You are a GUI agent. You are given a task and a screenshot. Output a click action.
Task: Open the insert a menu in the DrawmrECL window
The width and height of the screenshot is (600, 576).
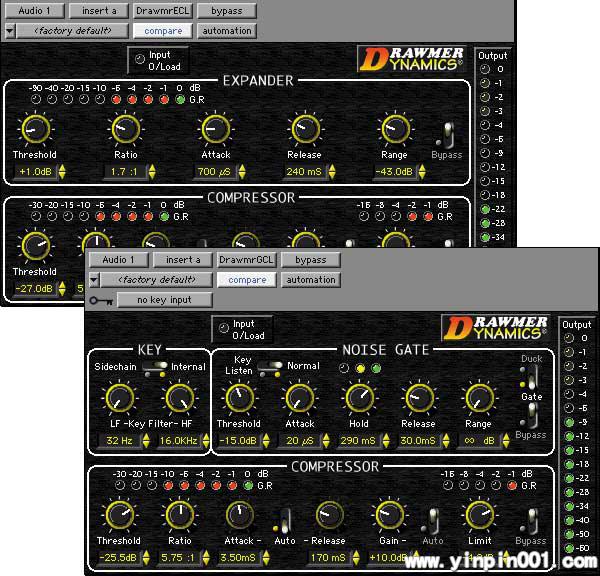coord(99,11)
